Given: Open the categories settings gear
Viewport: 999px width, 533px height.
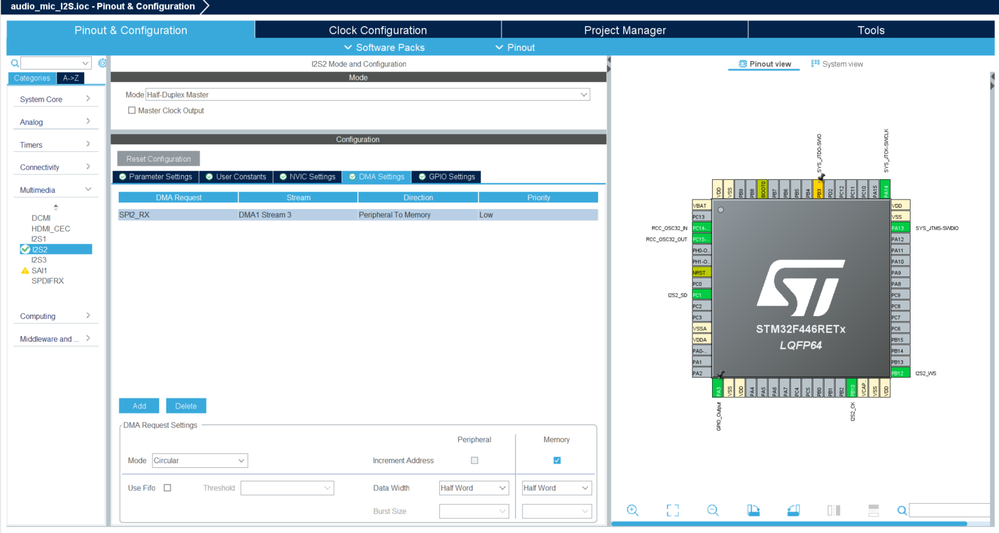Looking at the screenshot, I should [102, 63].
